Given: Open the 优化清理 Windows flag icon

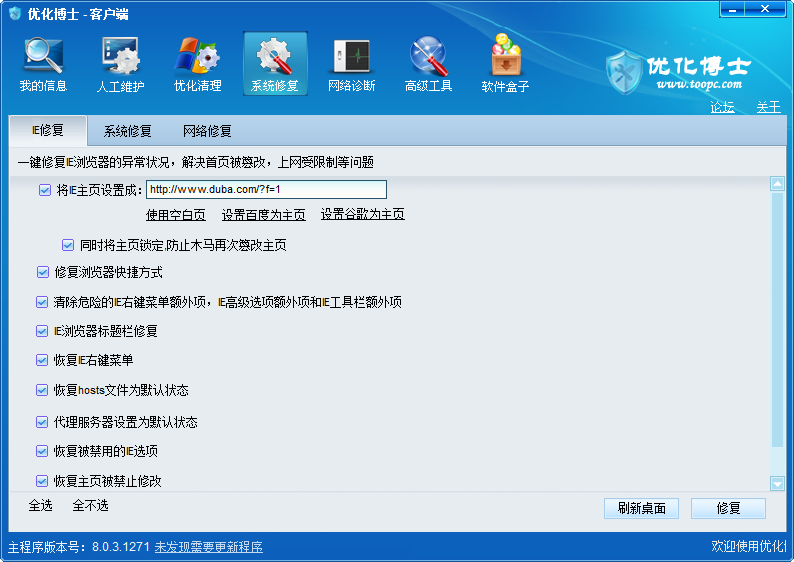Looking at the screenshot, I should click(197, 56).
